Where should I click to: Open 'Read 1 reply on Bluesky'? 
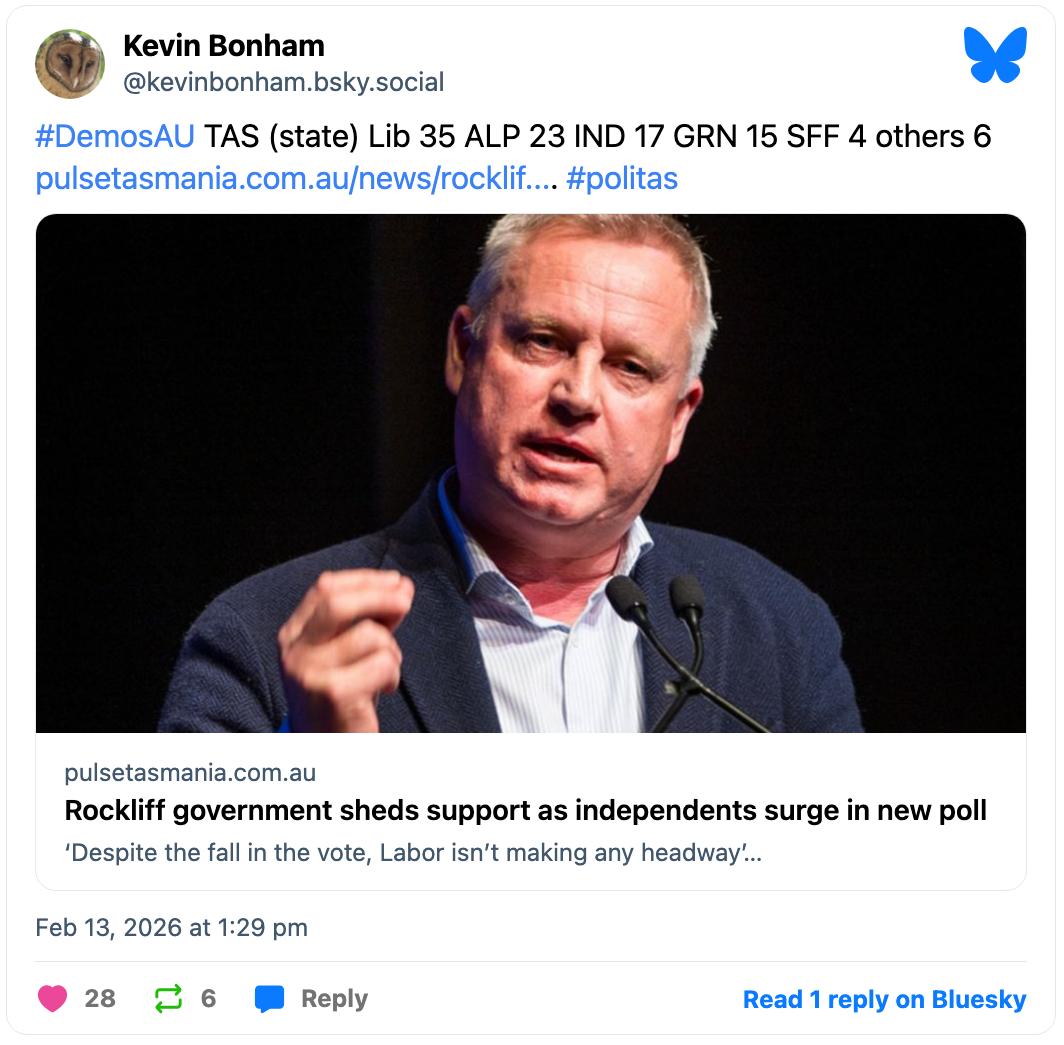(884, 999)
